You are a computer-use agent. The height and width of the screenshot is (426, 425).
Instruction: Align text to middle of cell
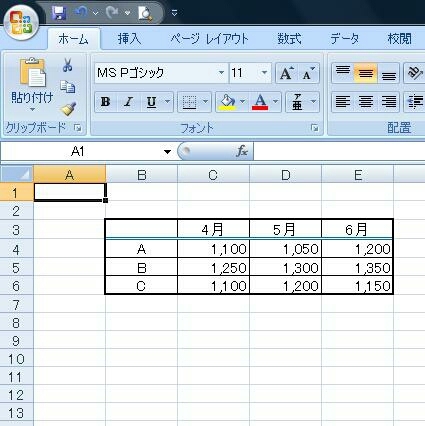[366, 73]
